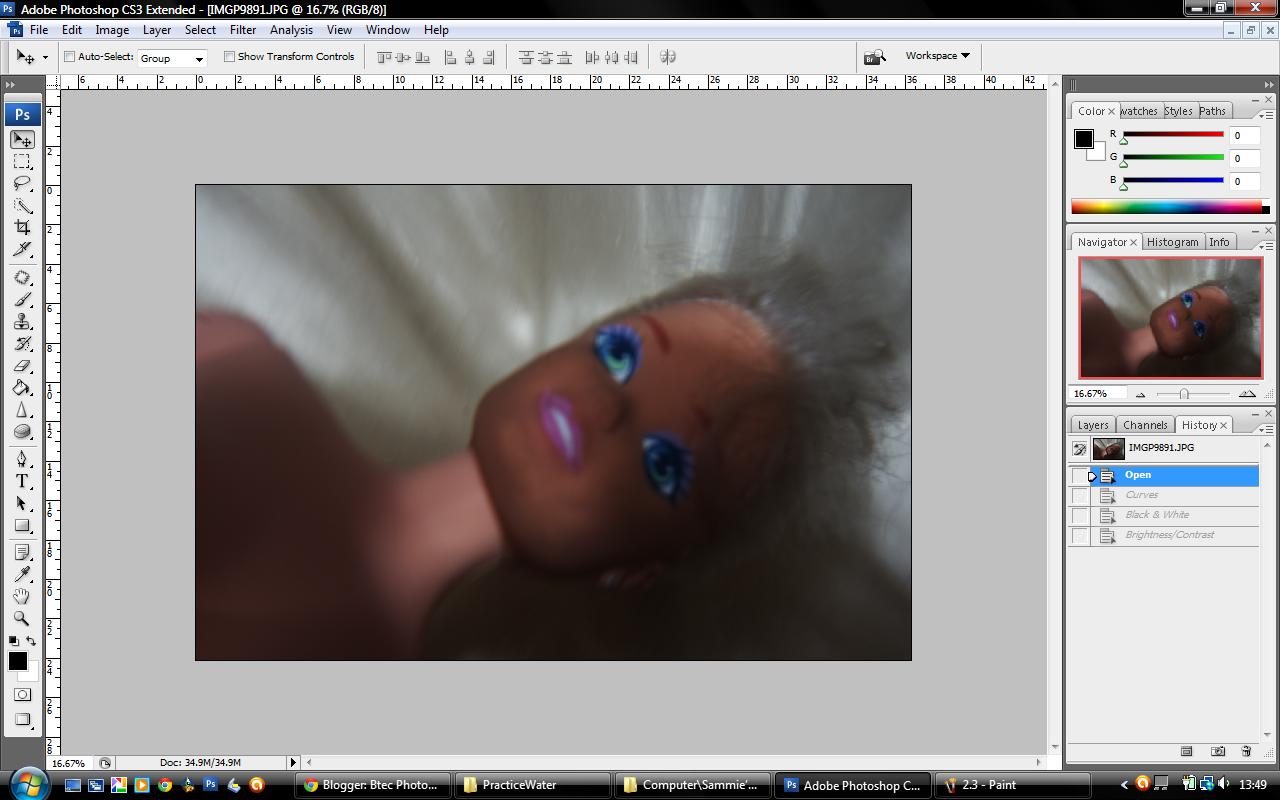
Task: Open the Workspace dropdown
Action: [x=937, y=56]
